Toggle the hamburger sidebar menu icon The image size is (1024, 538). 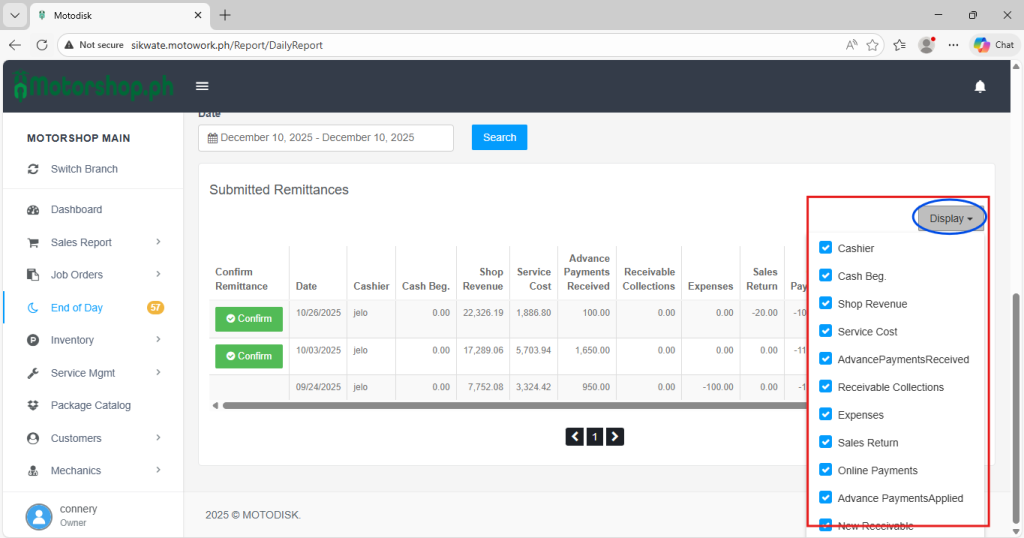coord(202,87)
